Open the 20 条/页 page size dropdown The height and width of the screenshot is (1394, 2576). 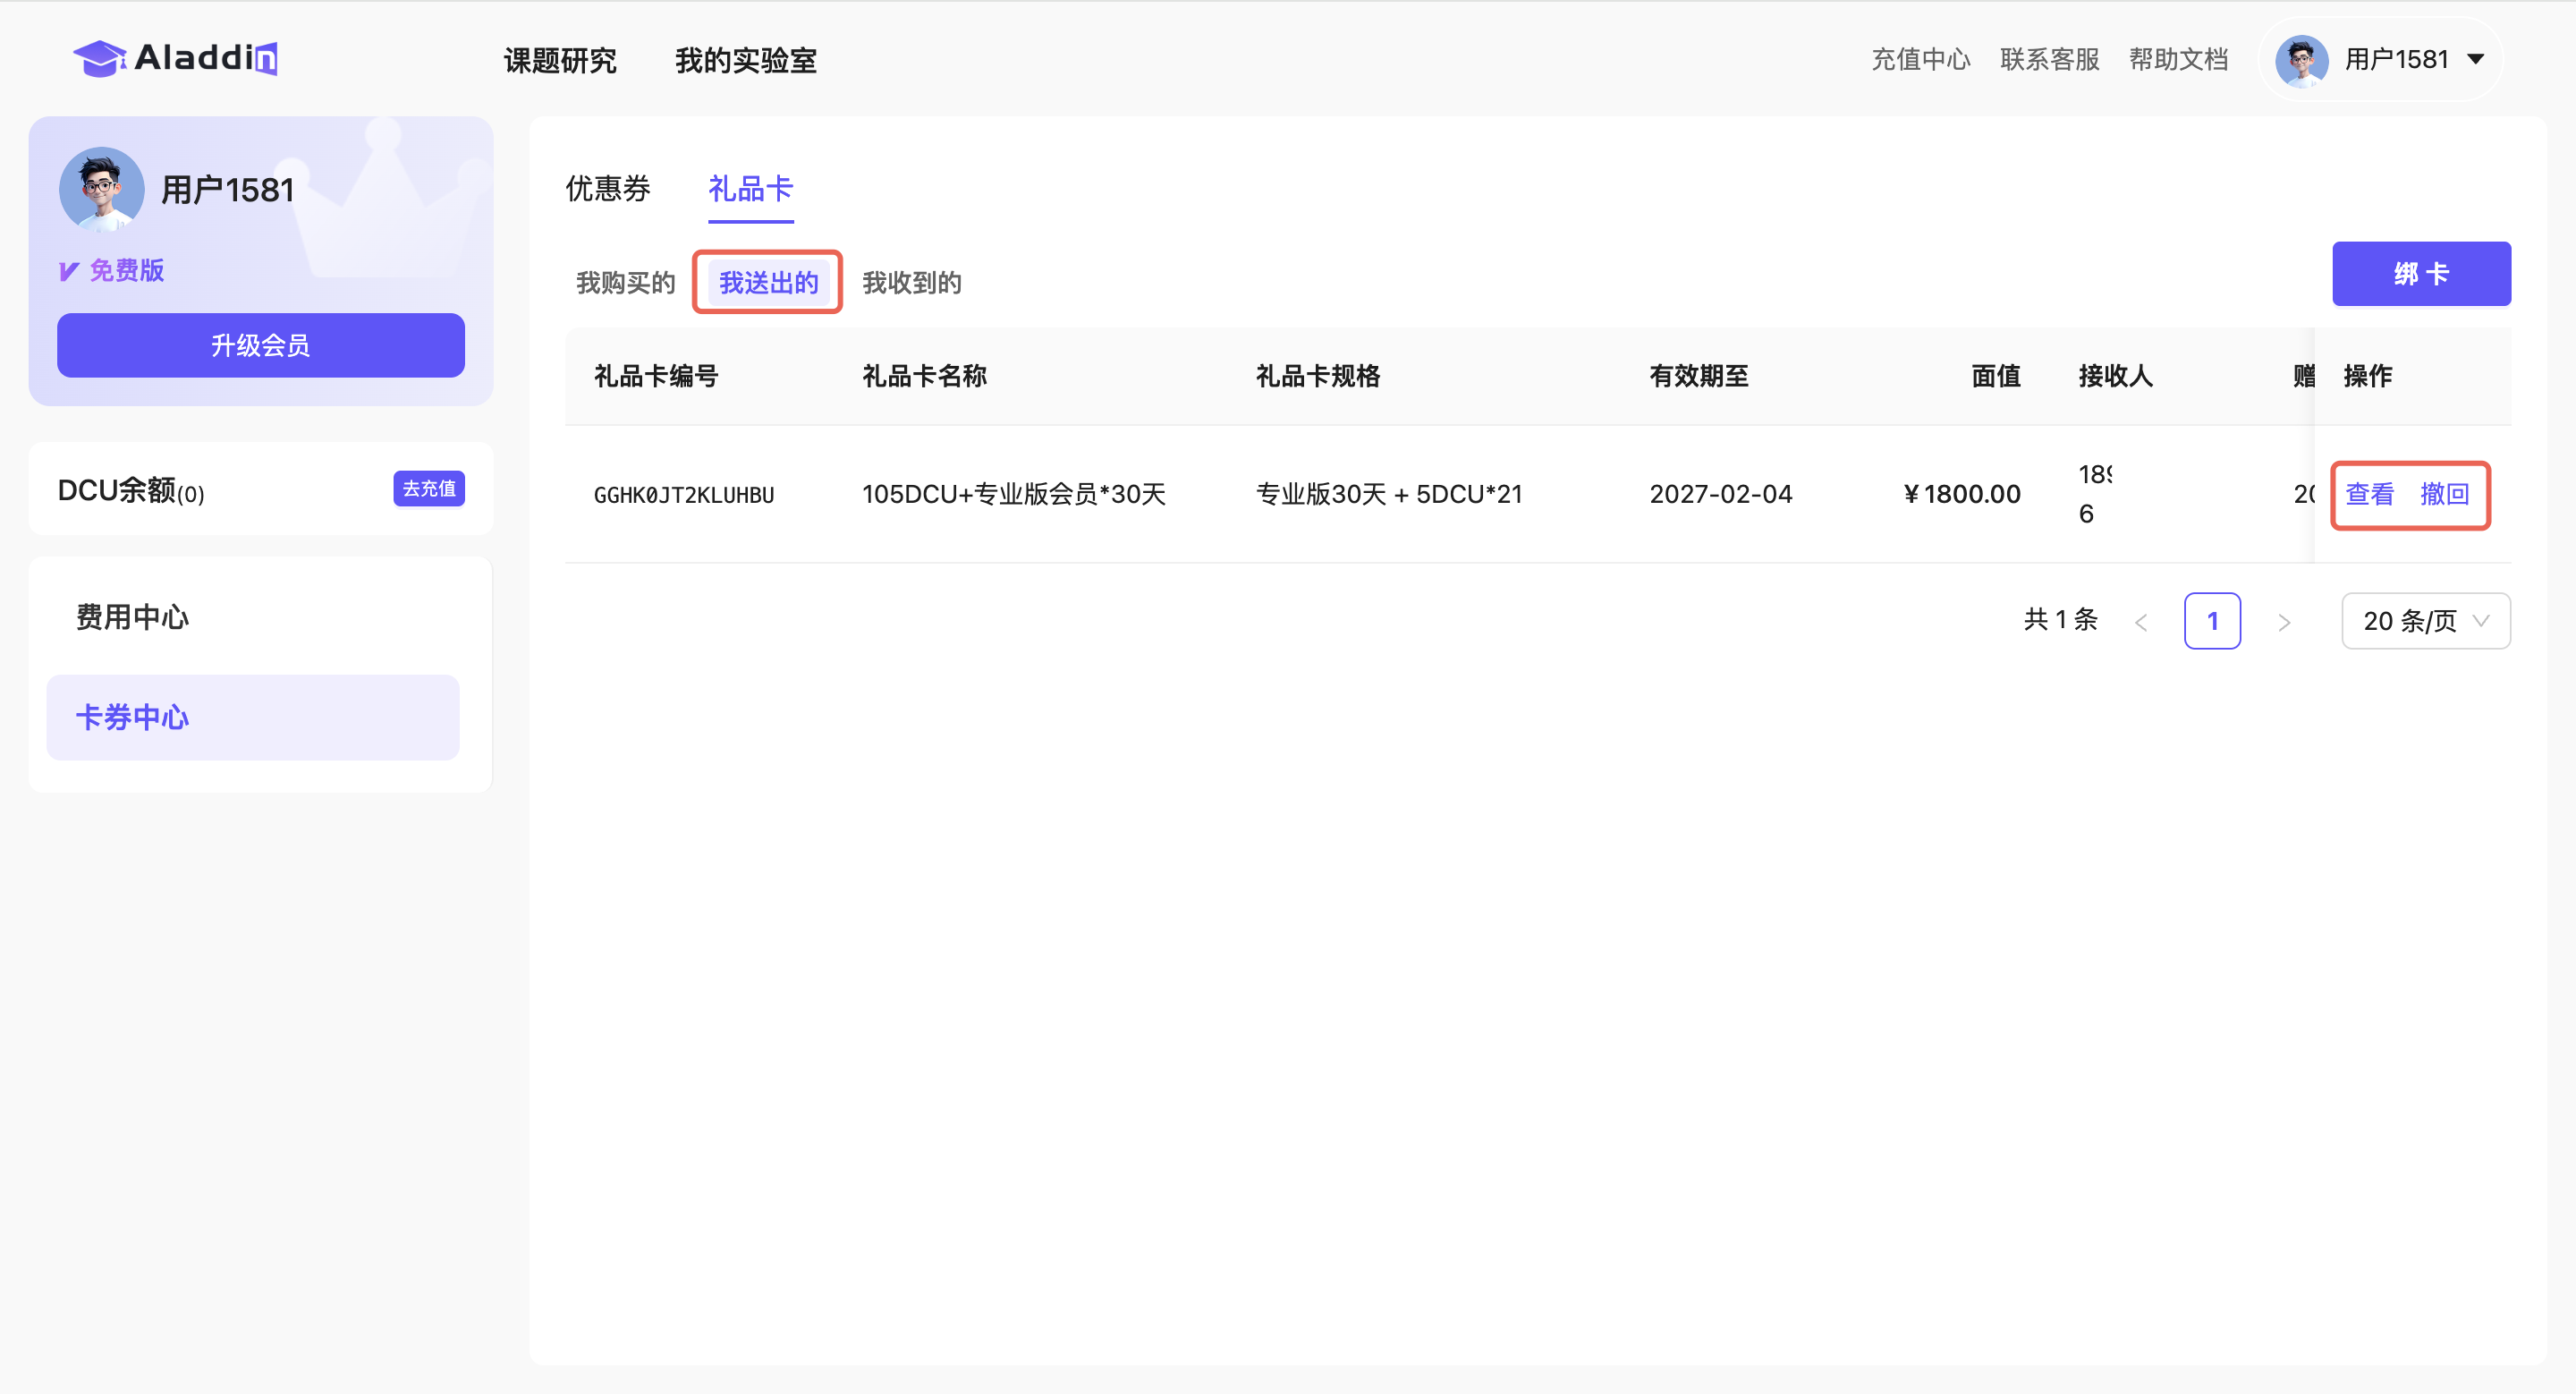pyautogui.click(x=2425, y=621)
